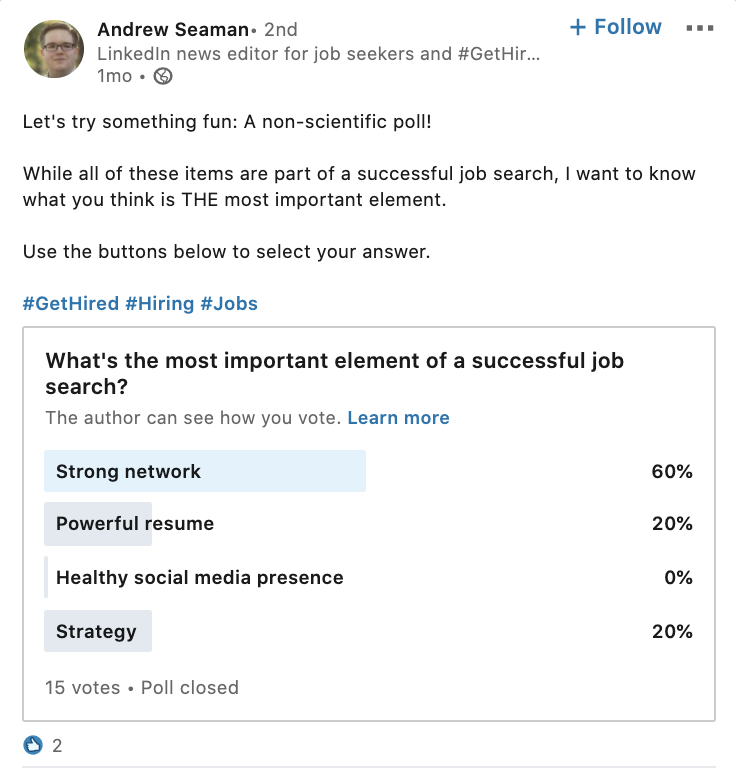Click the Learn more link in poll
Image resolution: width=736 pixels, height=768 pixels.
tap(398, 418)
